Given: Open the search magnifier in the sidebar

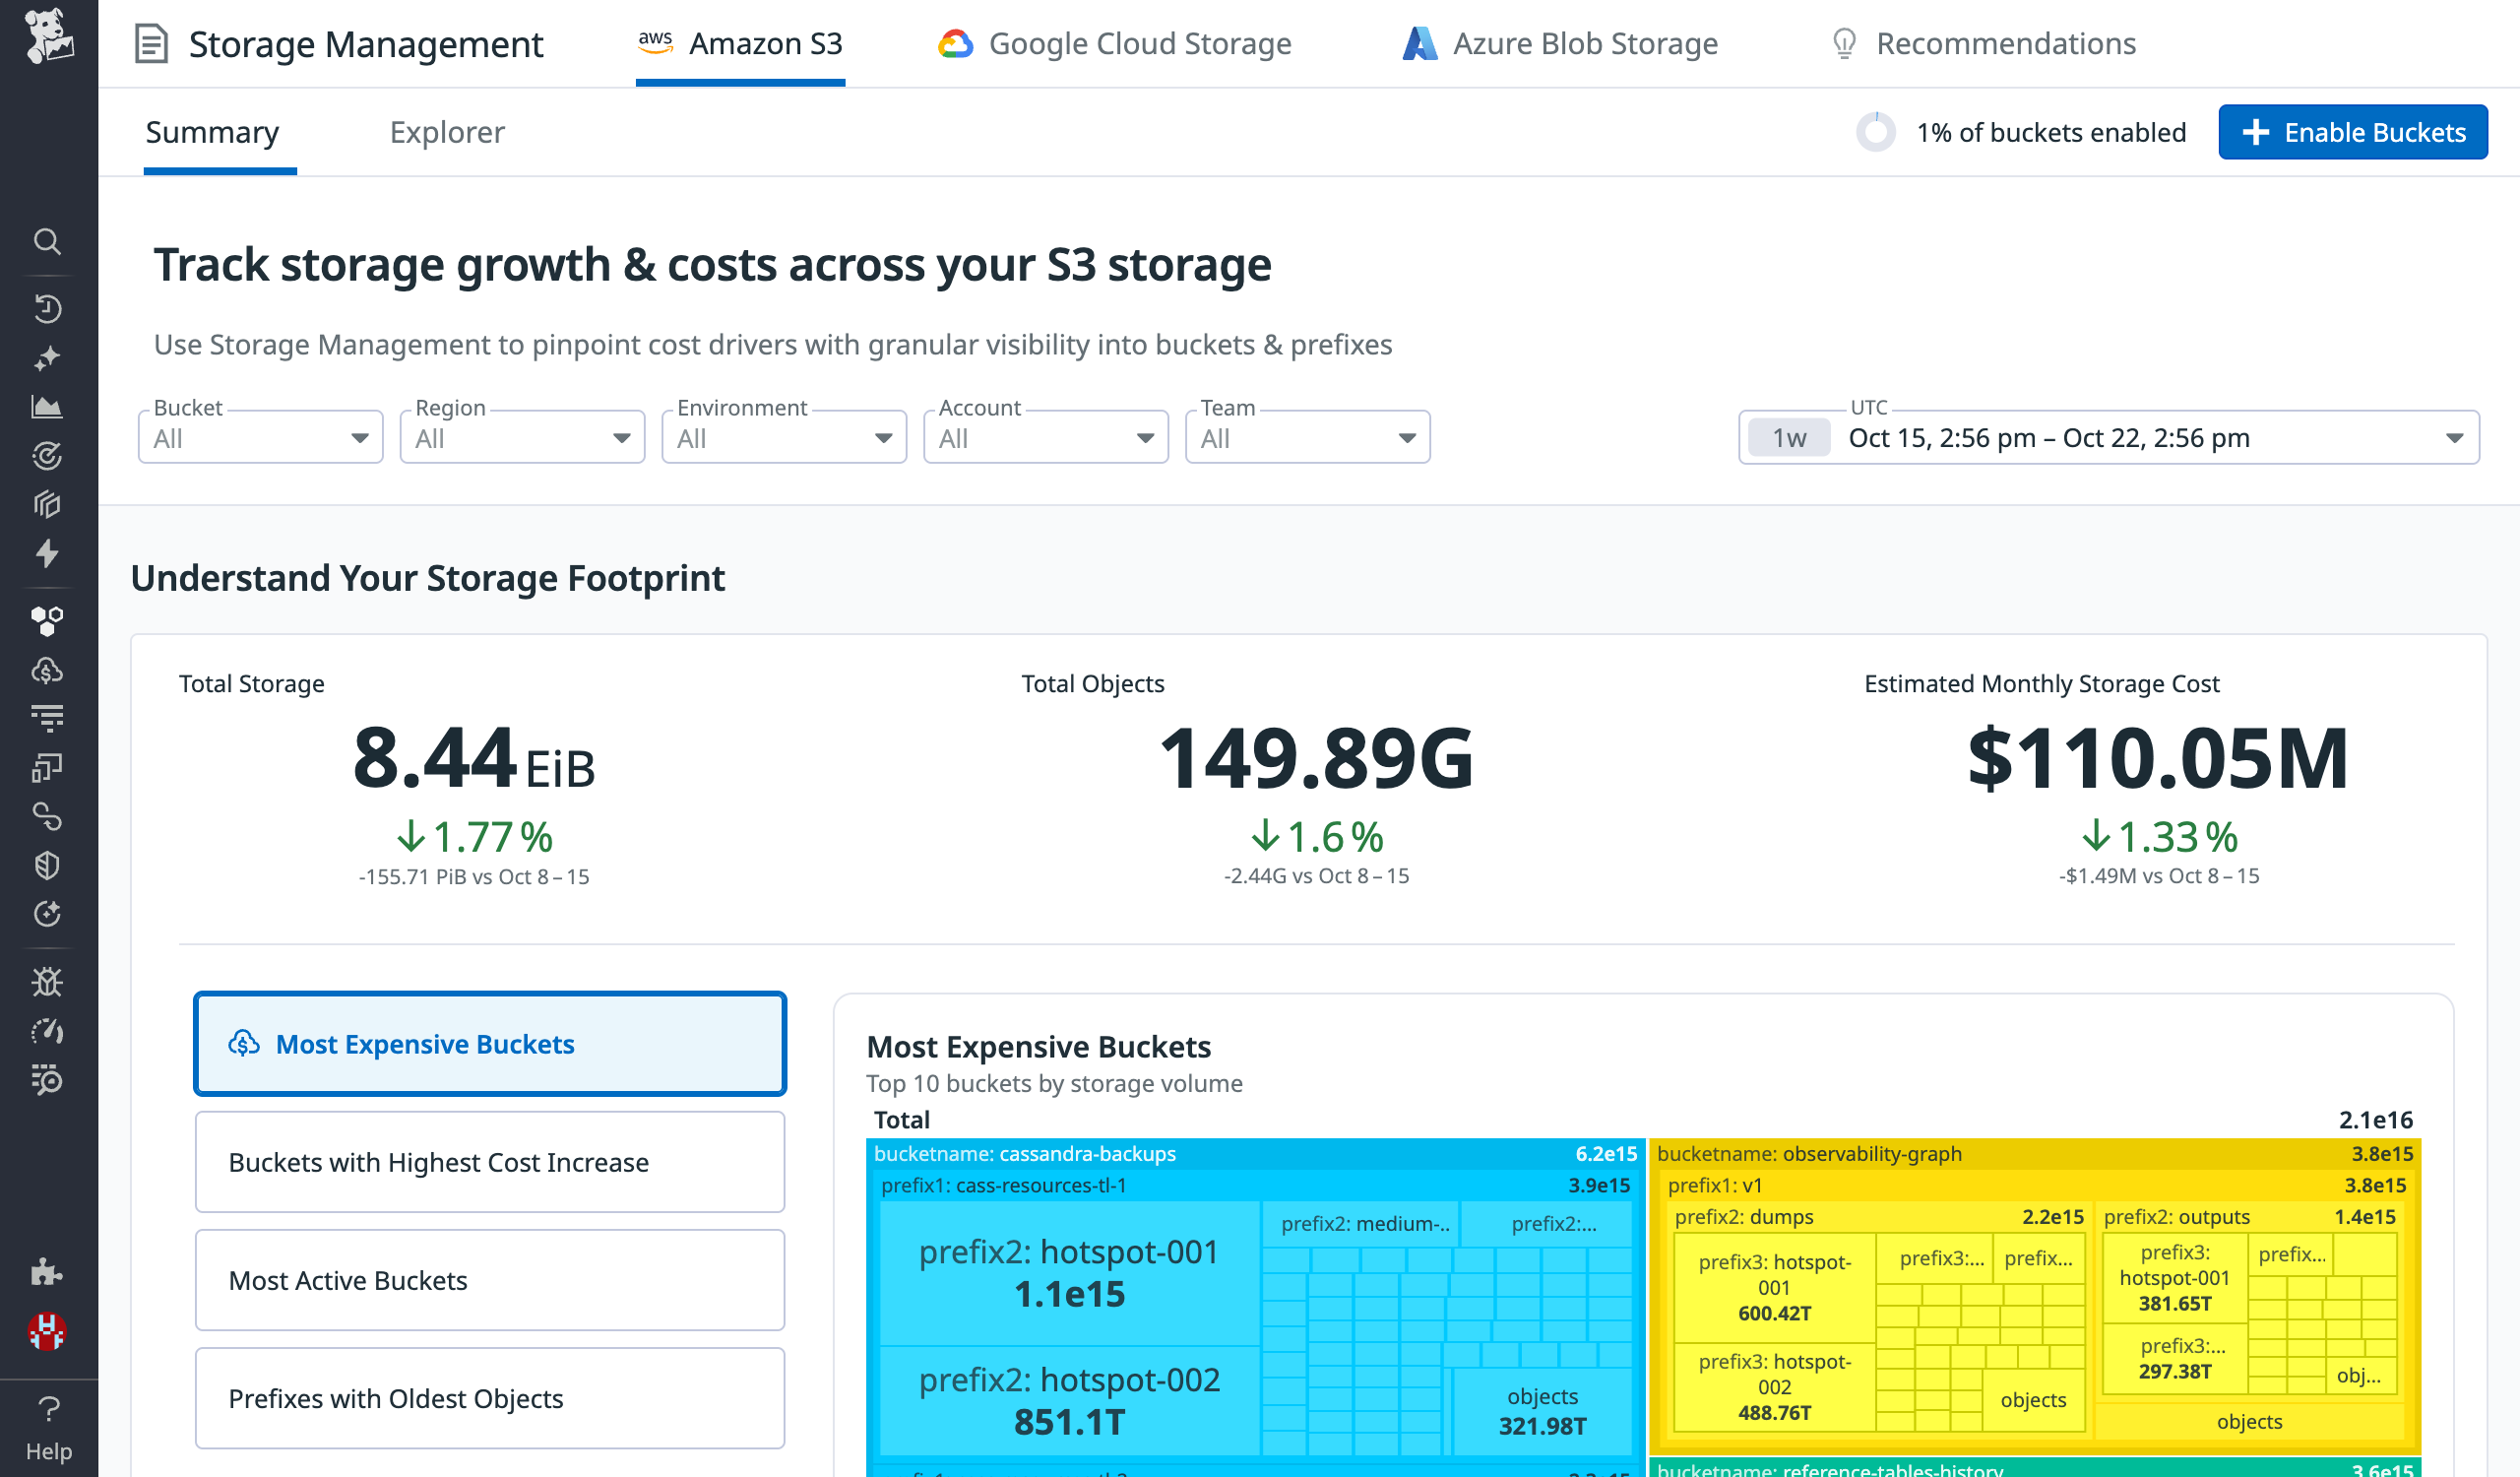Looking at the screenshot, I should (x=47, y=241).
